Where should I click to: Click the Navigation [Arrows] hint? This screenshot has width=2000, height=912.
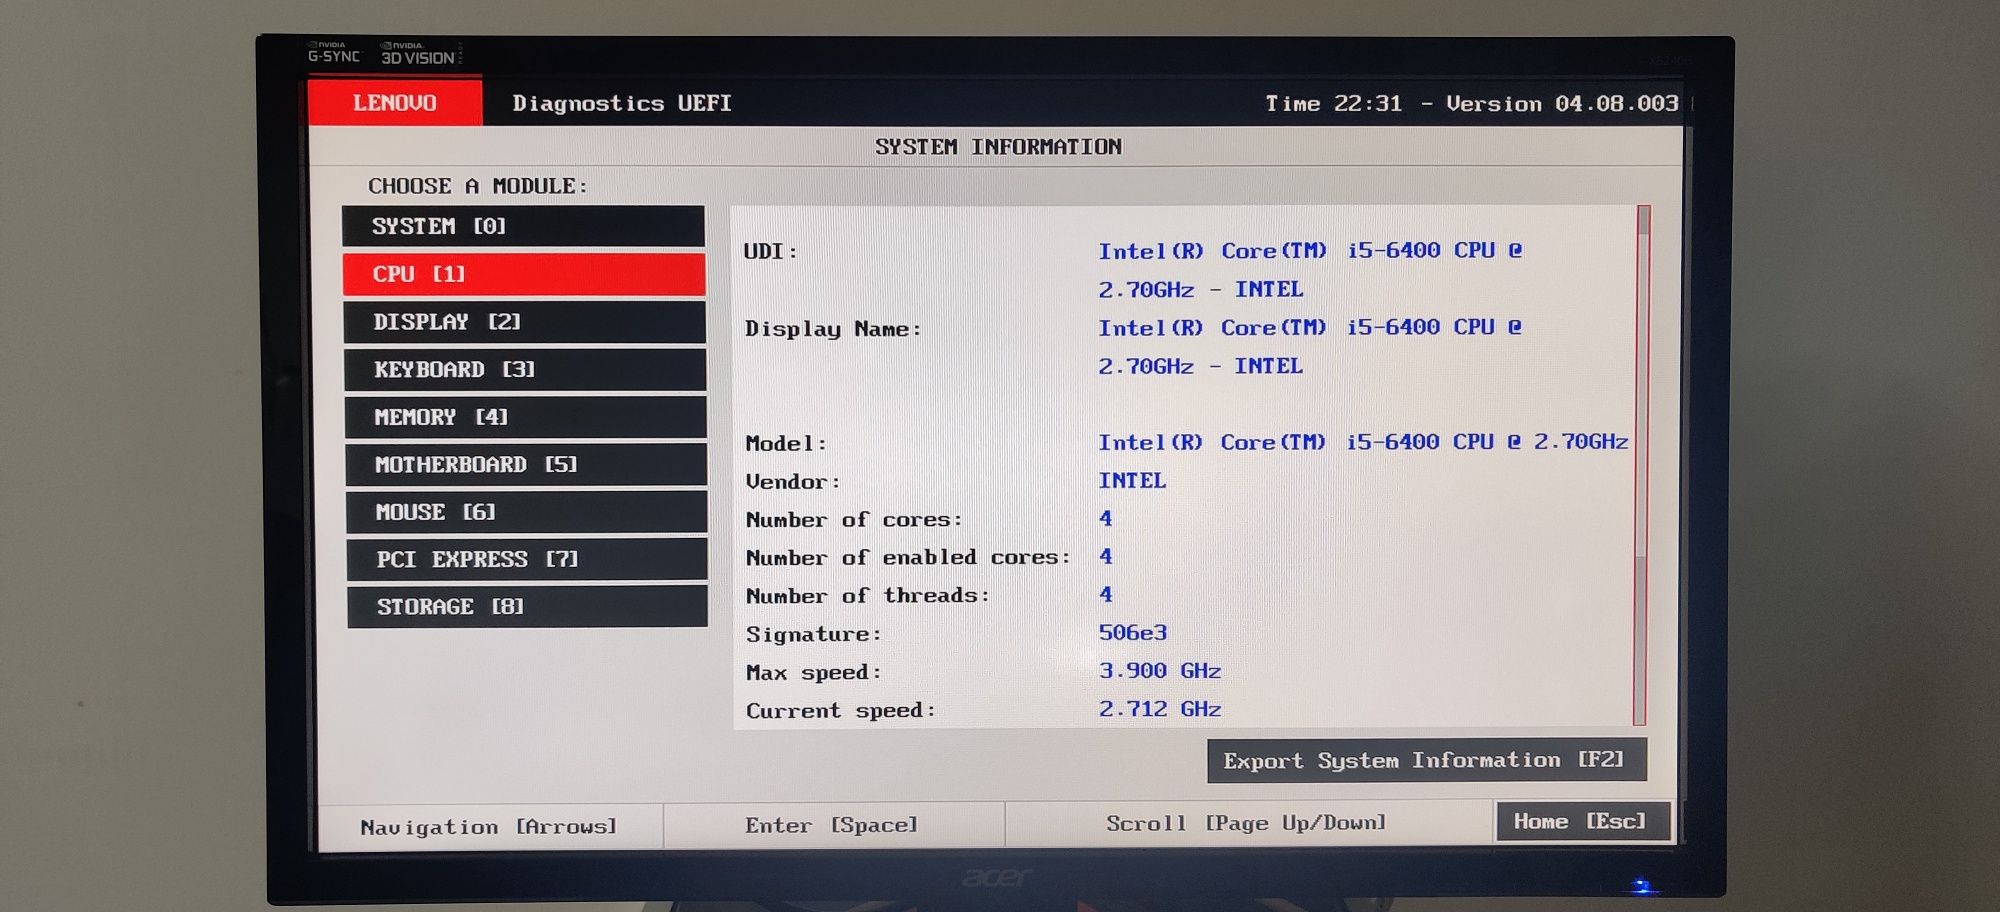pos(489,827)
